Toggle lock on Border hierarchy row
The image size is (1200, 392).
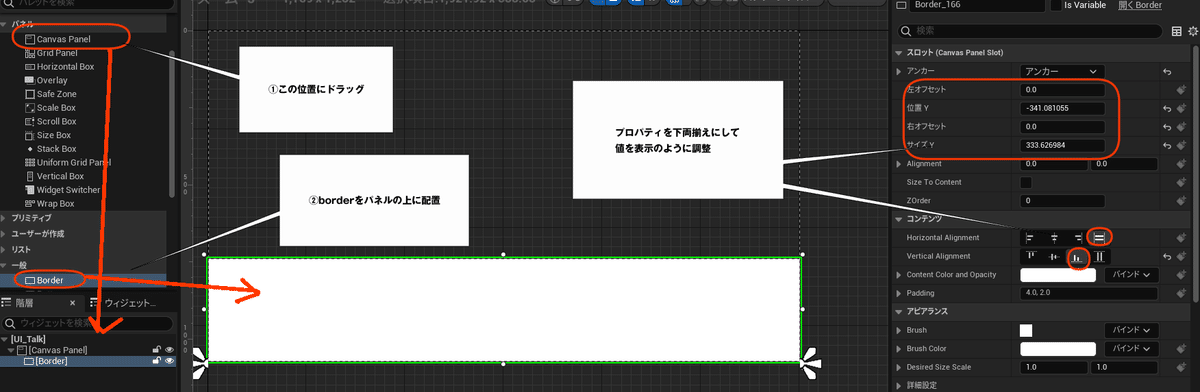(x=156, y=361)
